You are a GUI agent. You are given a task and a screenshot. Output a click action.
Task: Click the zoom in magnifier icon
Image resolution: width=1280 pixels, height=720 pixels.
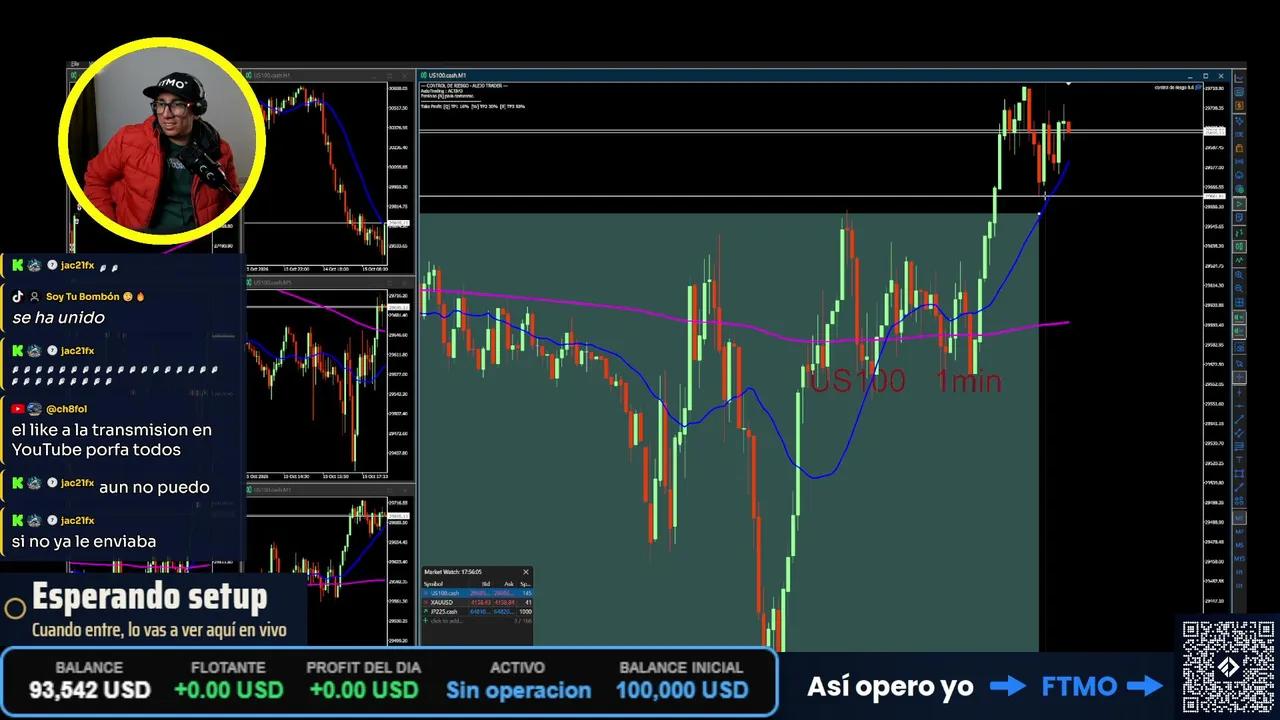(1240, 275)
